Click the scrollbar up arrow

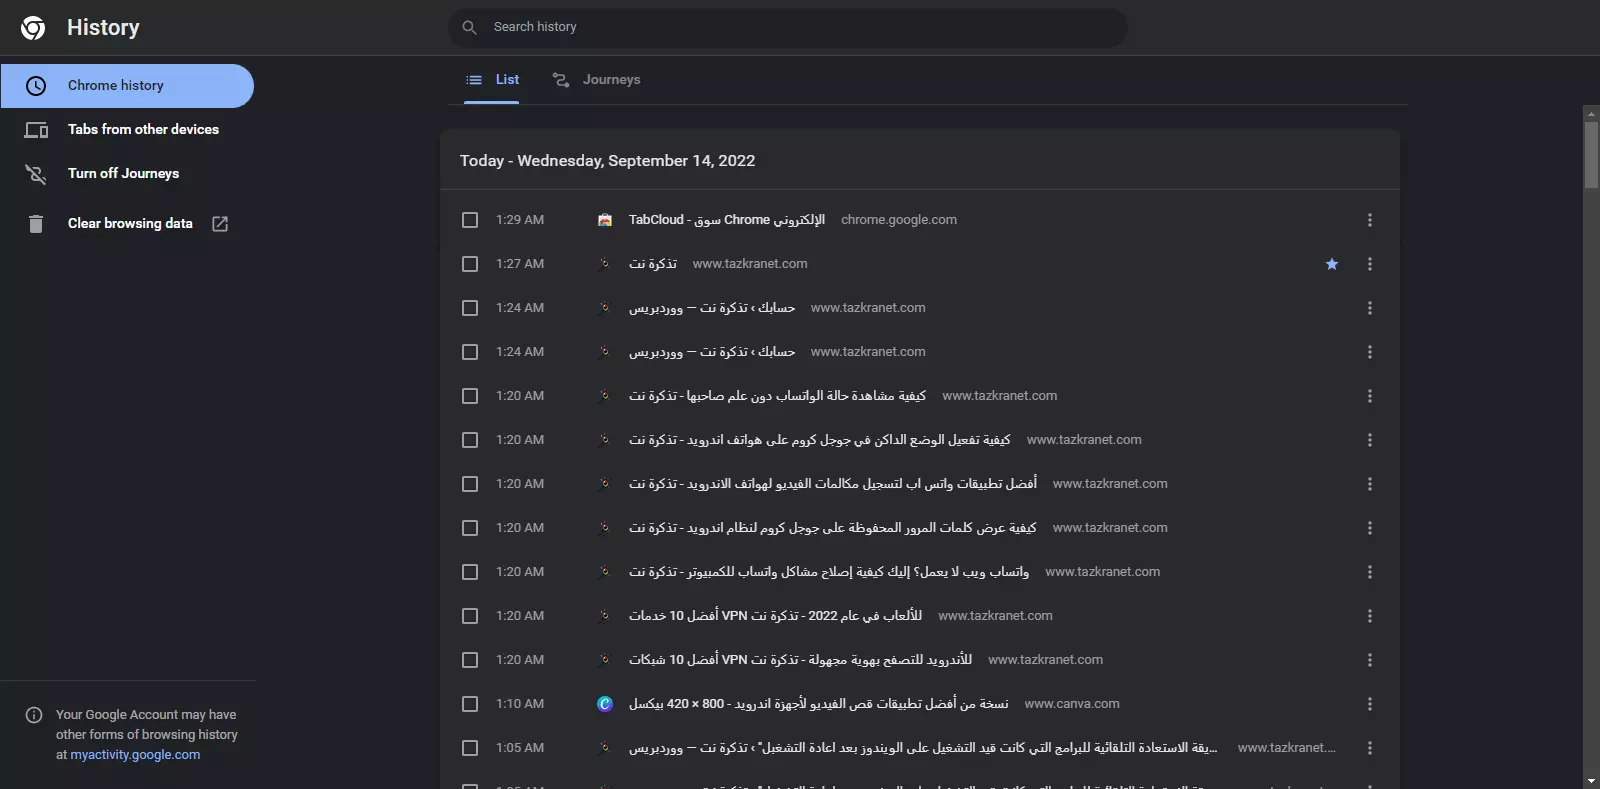[1591, 114]
